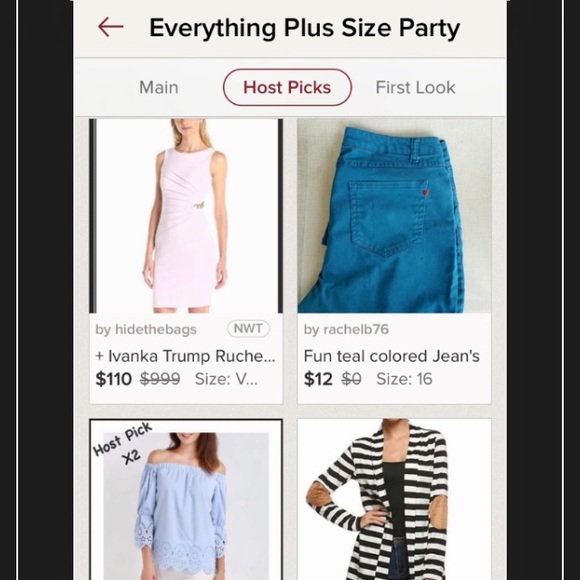Switch to the Main tab
580x580 pixels.
(x=159, y=88)
